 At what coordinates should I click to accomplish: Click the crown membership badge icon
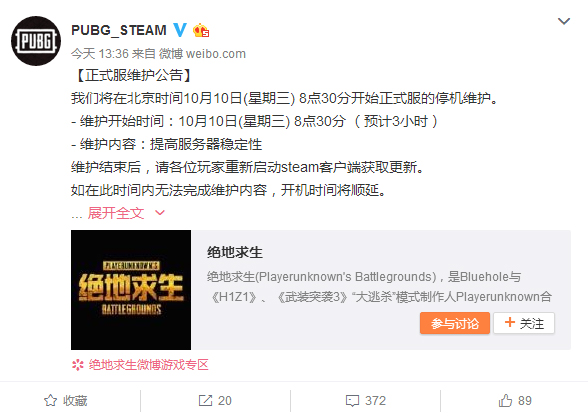[201, 30]
